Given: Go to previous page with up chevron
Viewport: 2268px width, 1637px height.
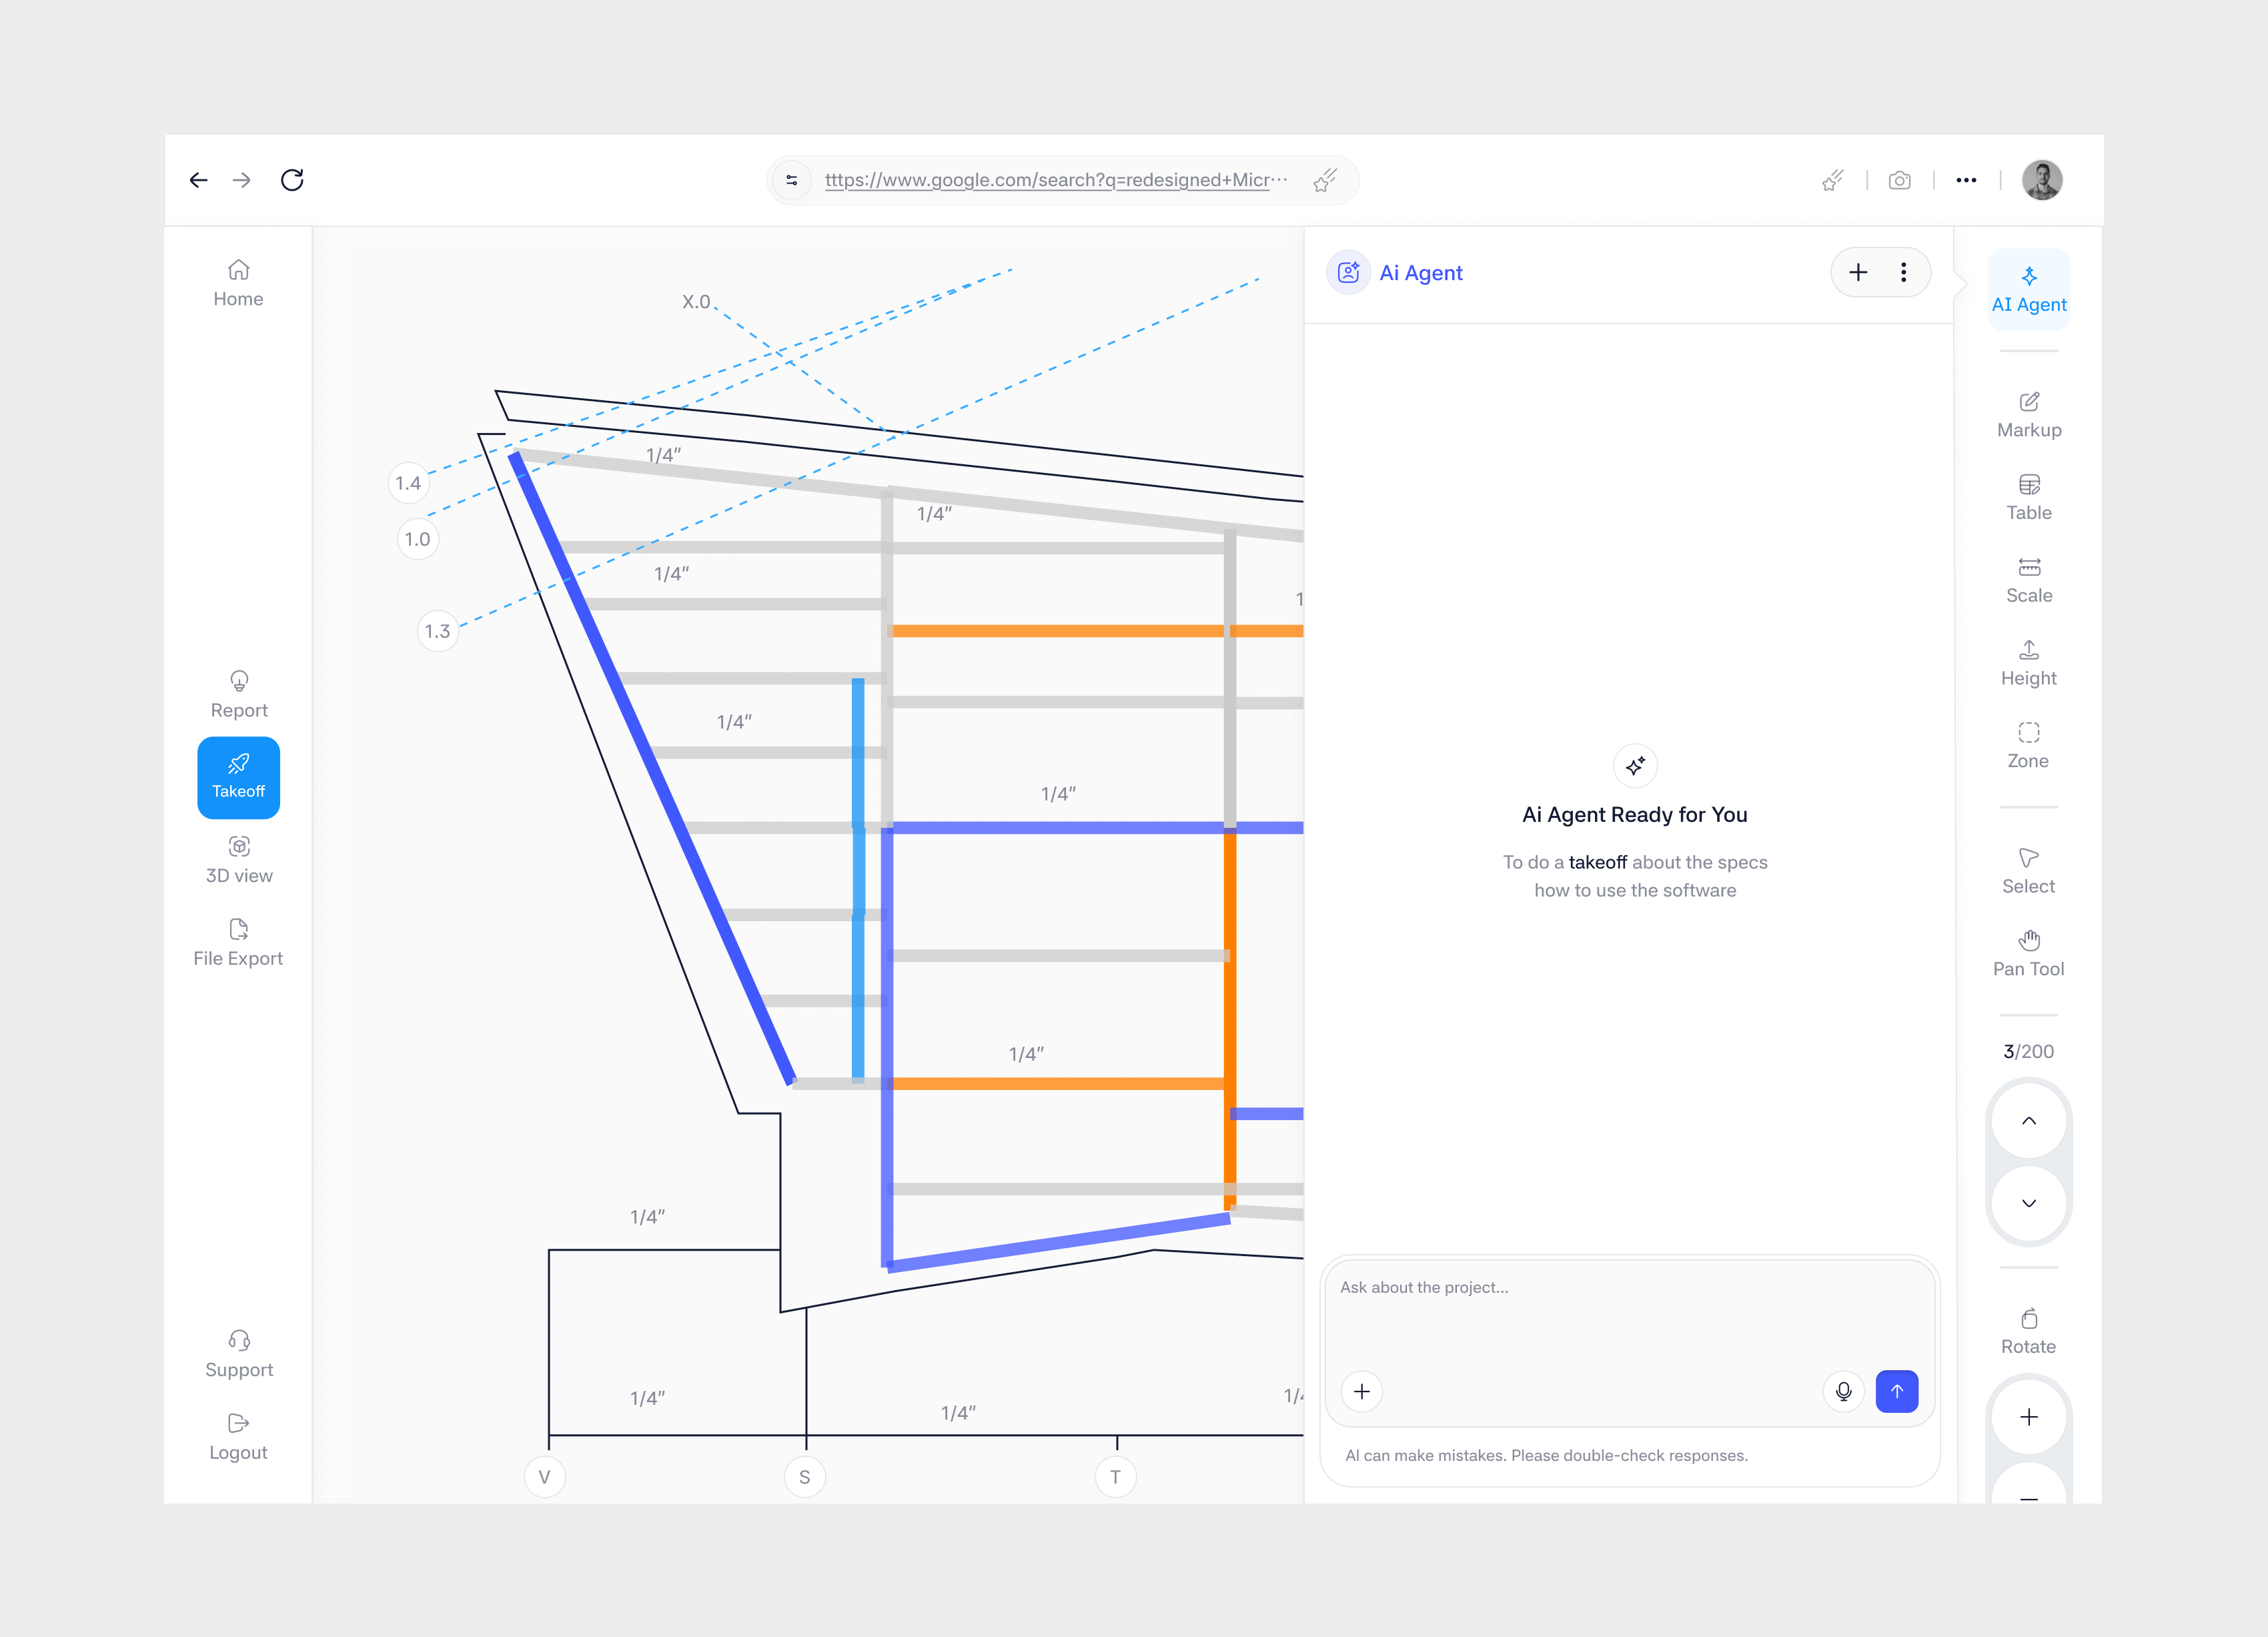Looking at the screenshot, I should (2028, 1120).
